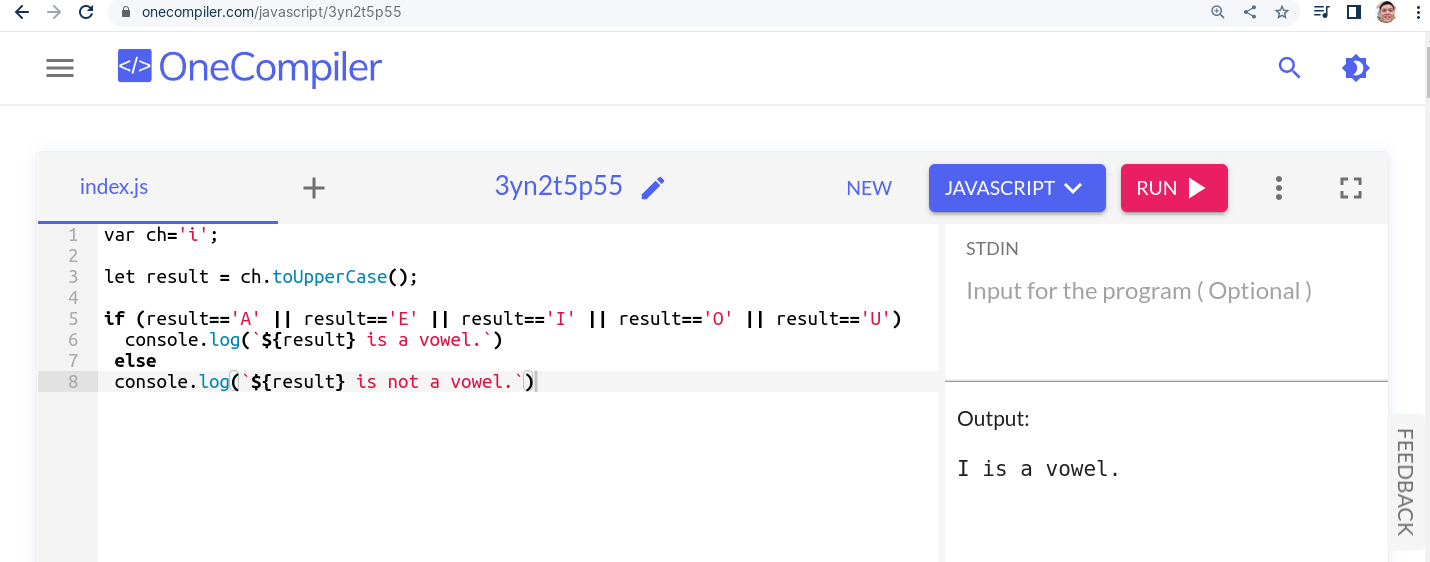Place cursor at var ch='i' line

tap(161, 235)
